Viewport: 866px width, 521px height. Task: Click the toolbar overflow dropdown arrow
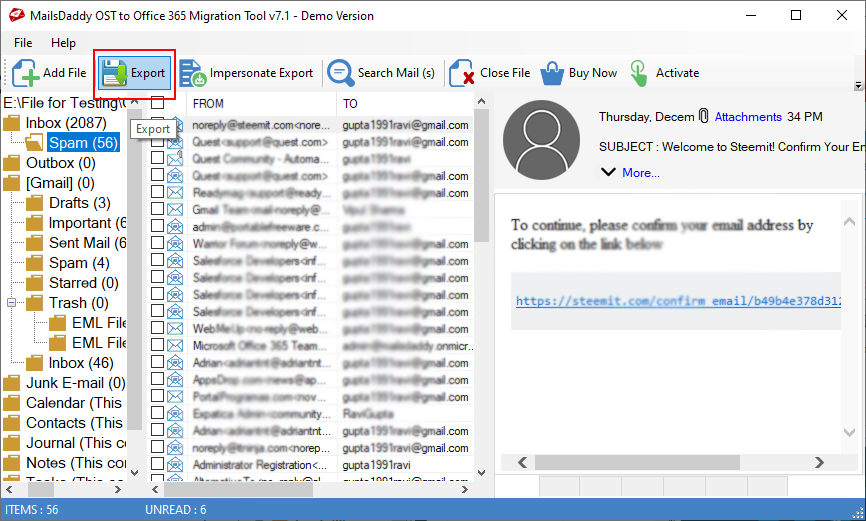pos(858,86)
